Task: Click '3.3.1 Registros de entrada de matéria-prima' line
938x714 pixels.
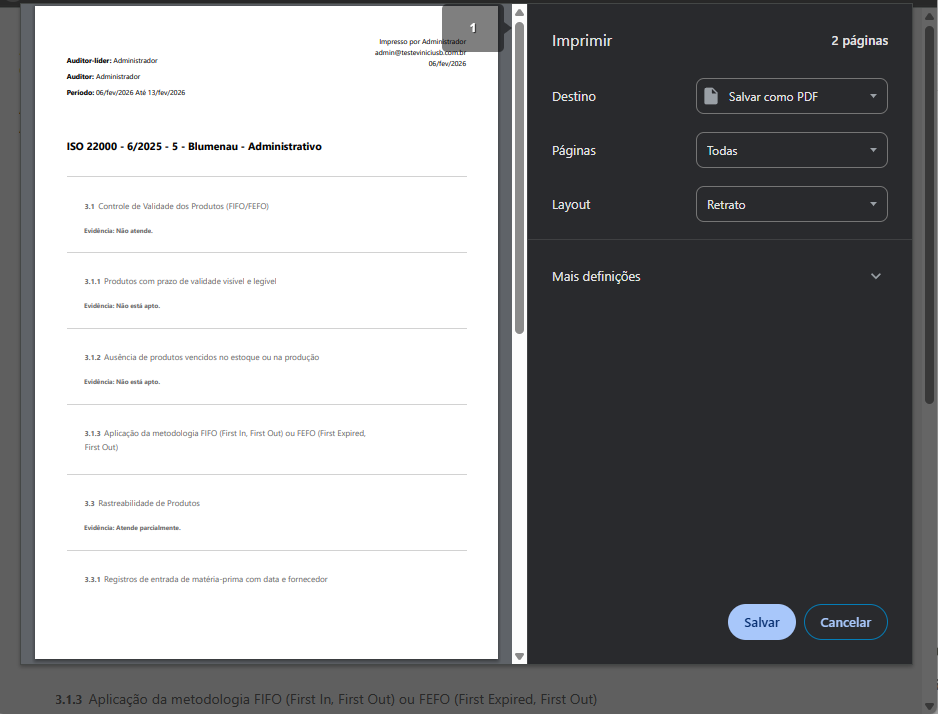Action: coord(206,579)
